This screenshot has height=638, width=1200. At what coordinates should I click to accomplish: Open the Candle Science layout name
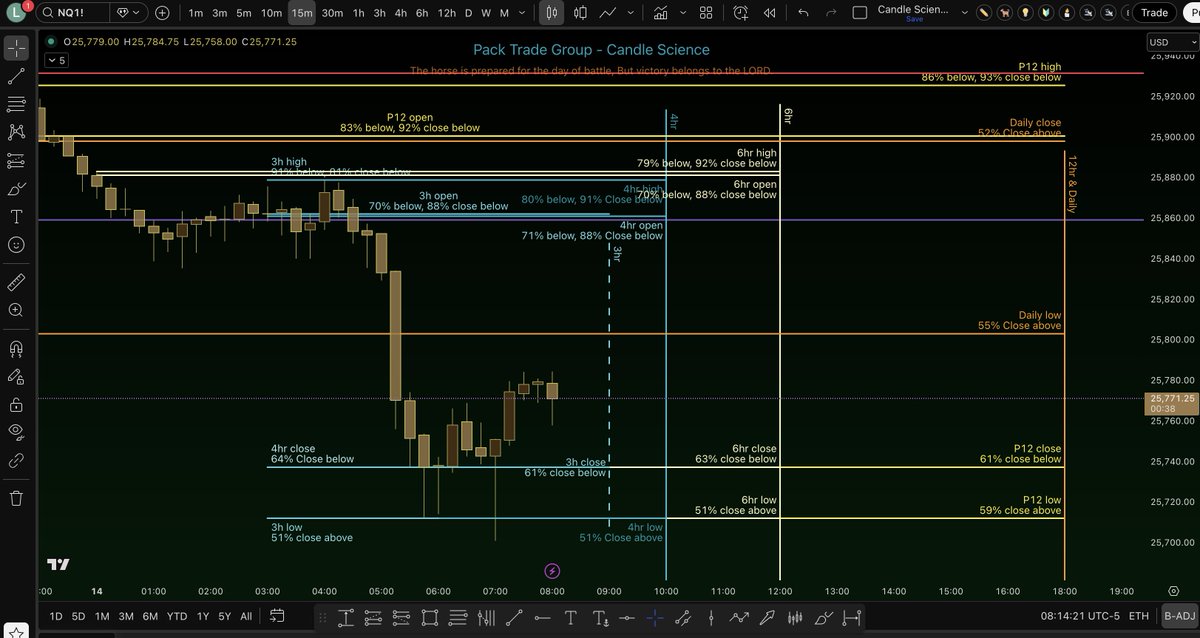pyautogui.click(x=914, y=10)
